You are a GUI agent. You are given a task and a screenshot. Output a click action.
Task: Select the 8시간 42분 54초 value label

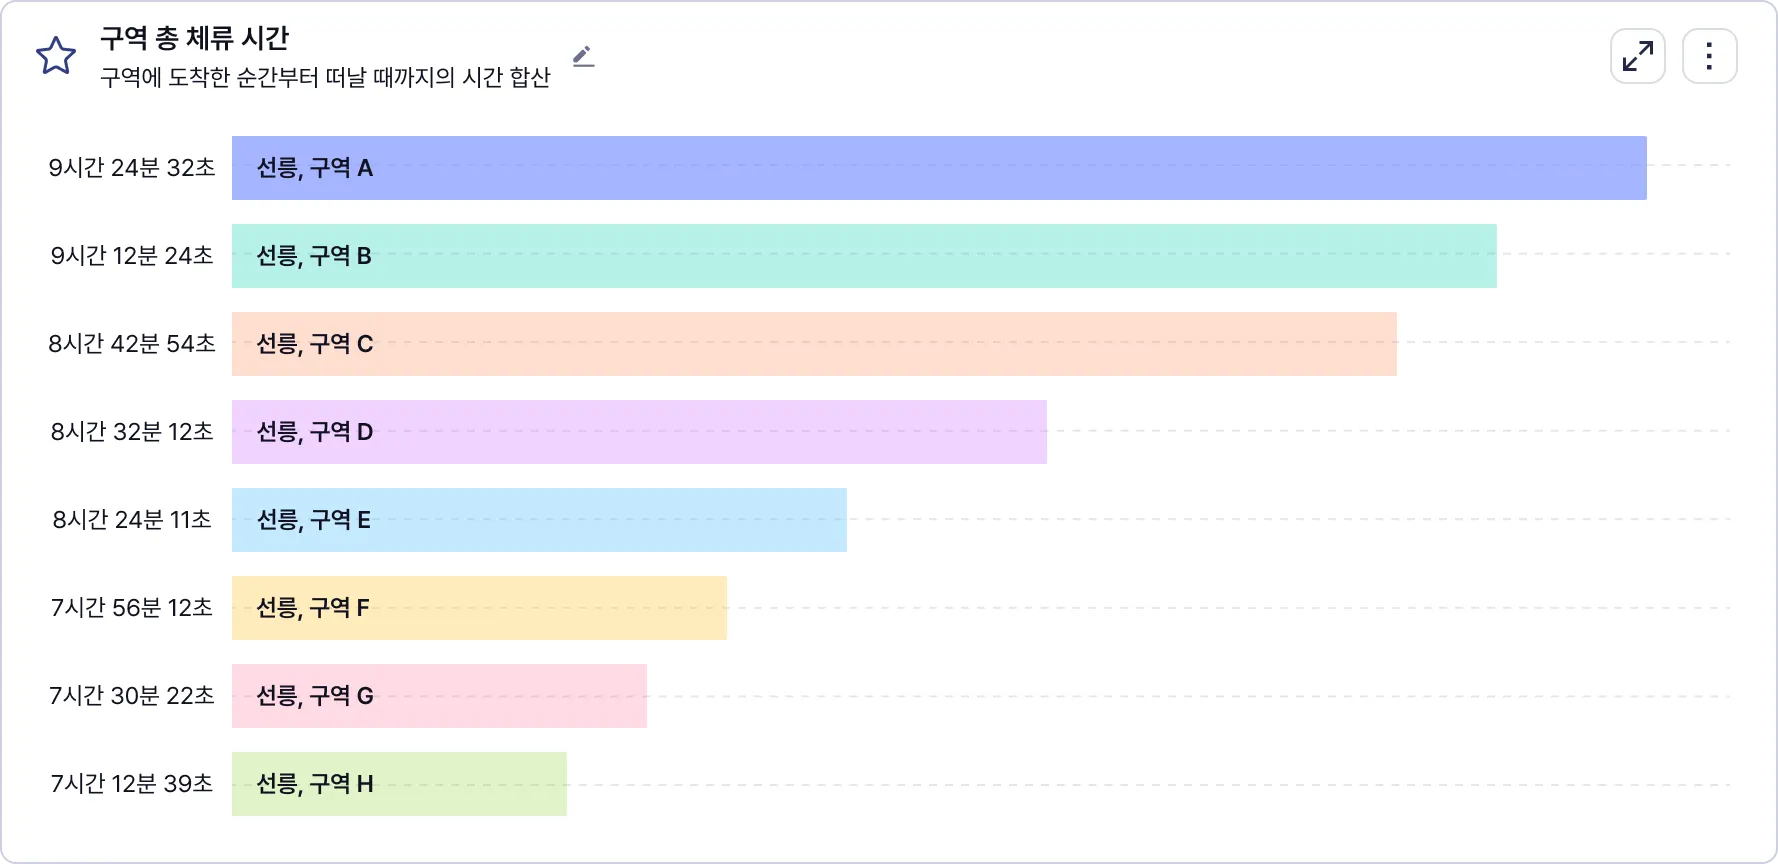point(132,344)
